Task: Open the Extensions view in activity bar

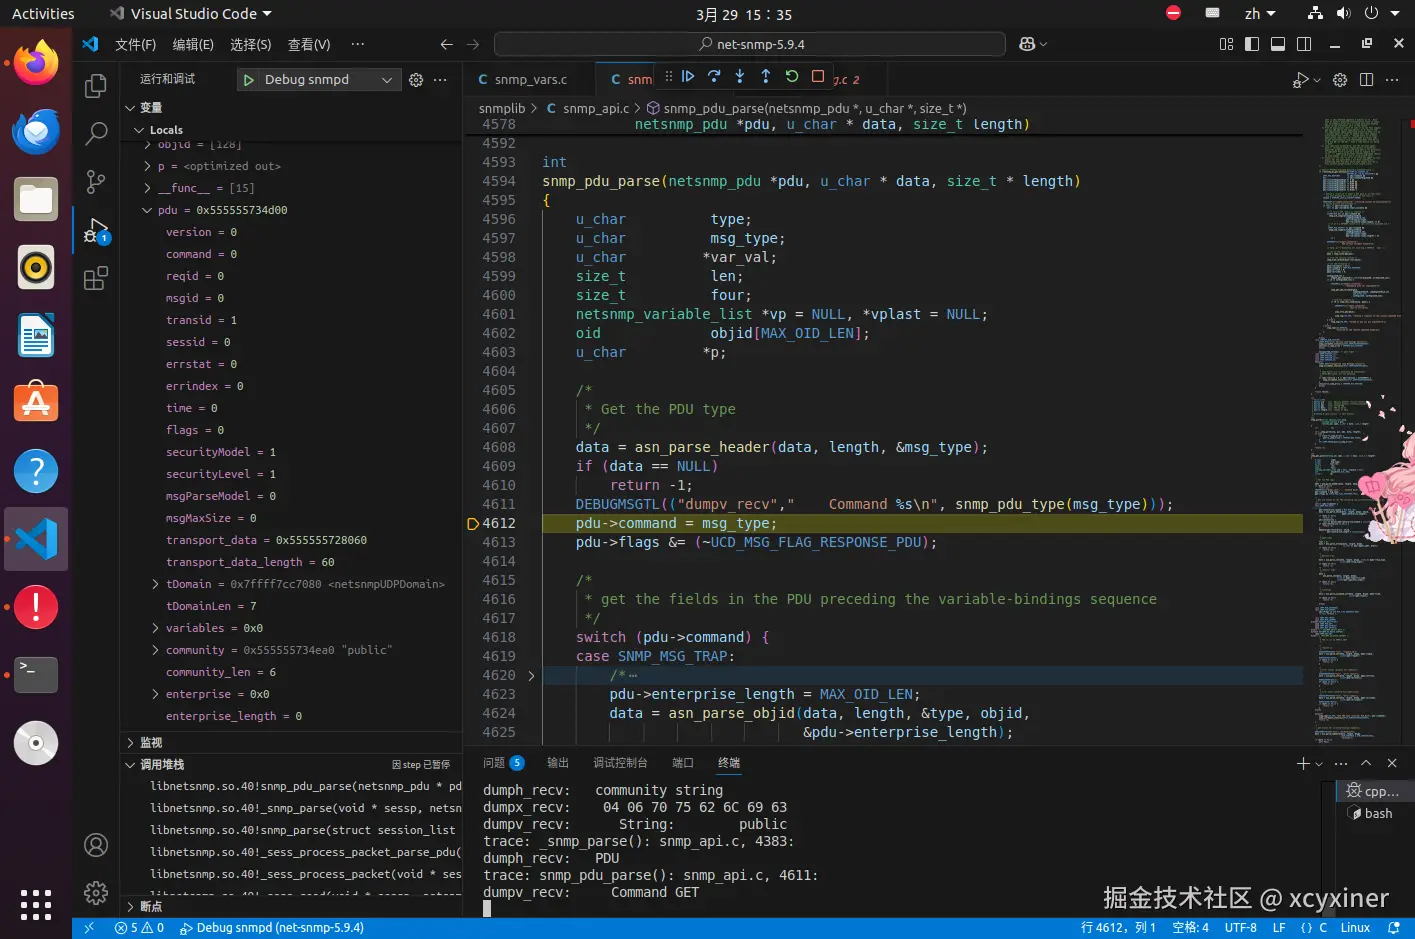Action: pos(96,279)
